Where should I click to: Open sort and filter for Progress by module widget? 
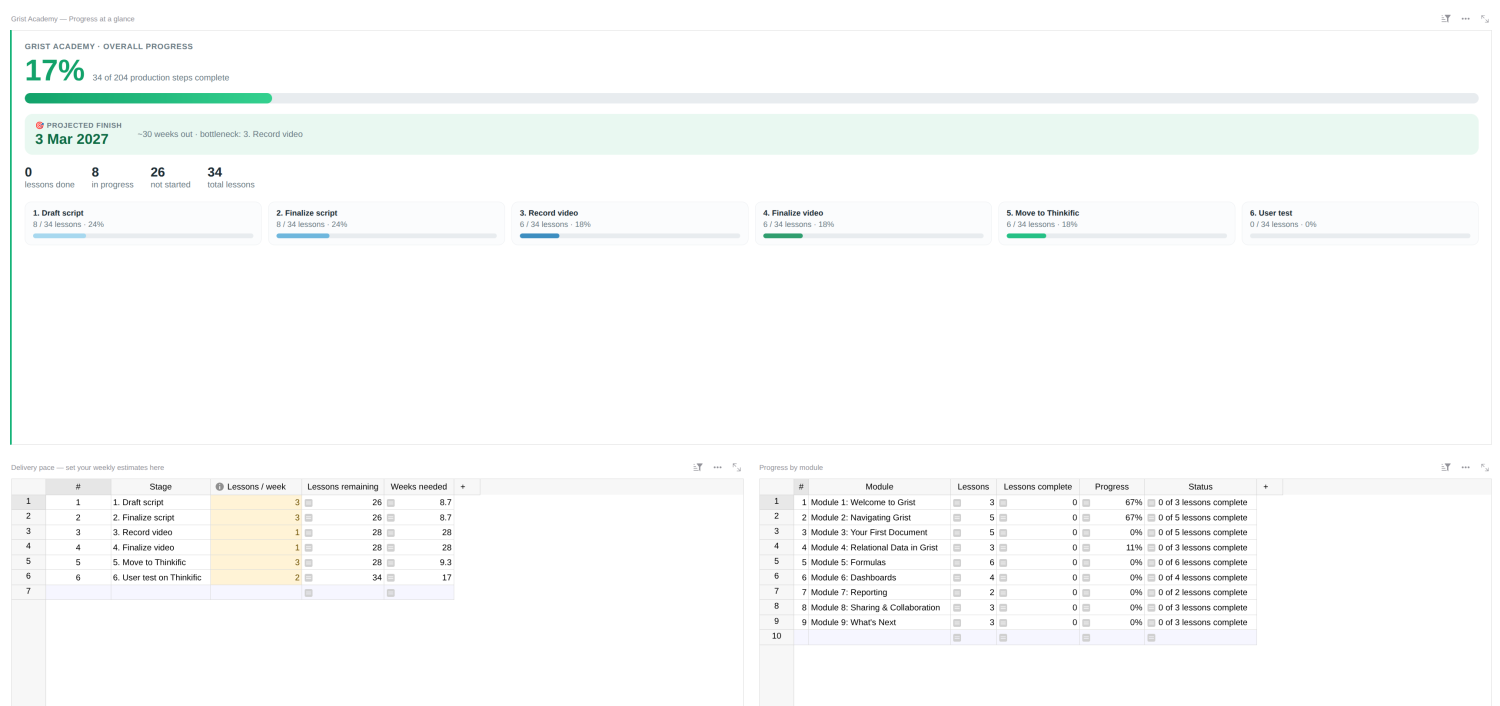pyautogui.click(x=1446, y=467)
